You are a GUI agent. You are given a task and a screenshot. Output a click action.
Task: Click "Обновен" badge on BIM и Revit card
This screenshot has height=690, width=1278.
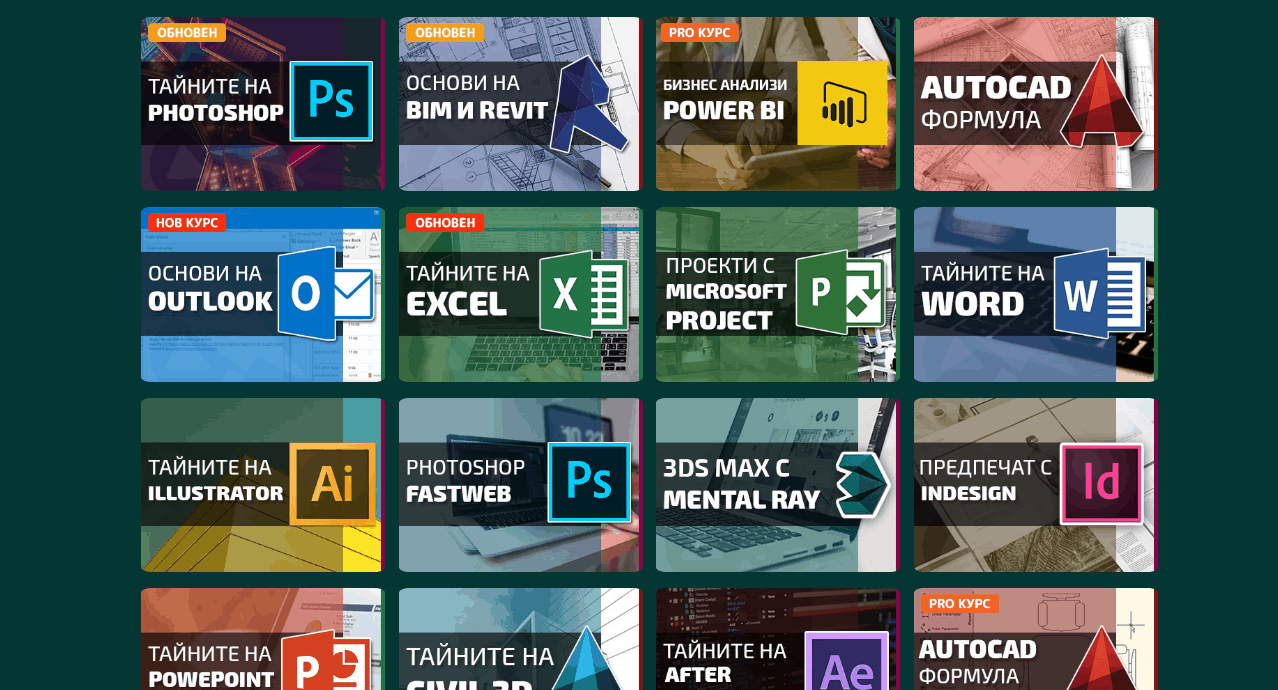[445, 33]
